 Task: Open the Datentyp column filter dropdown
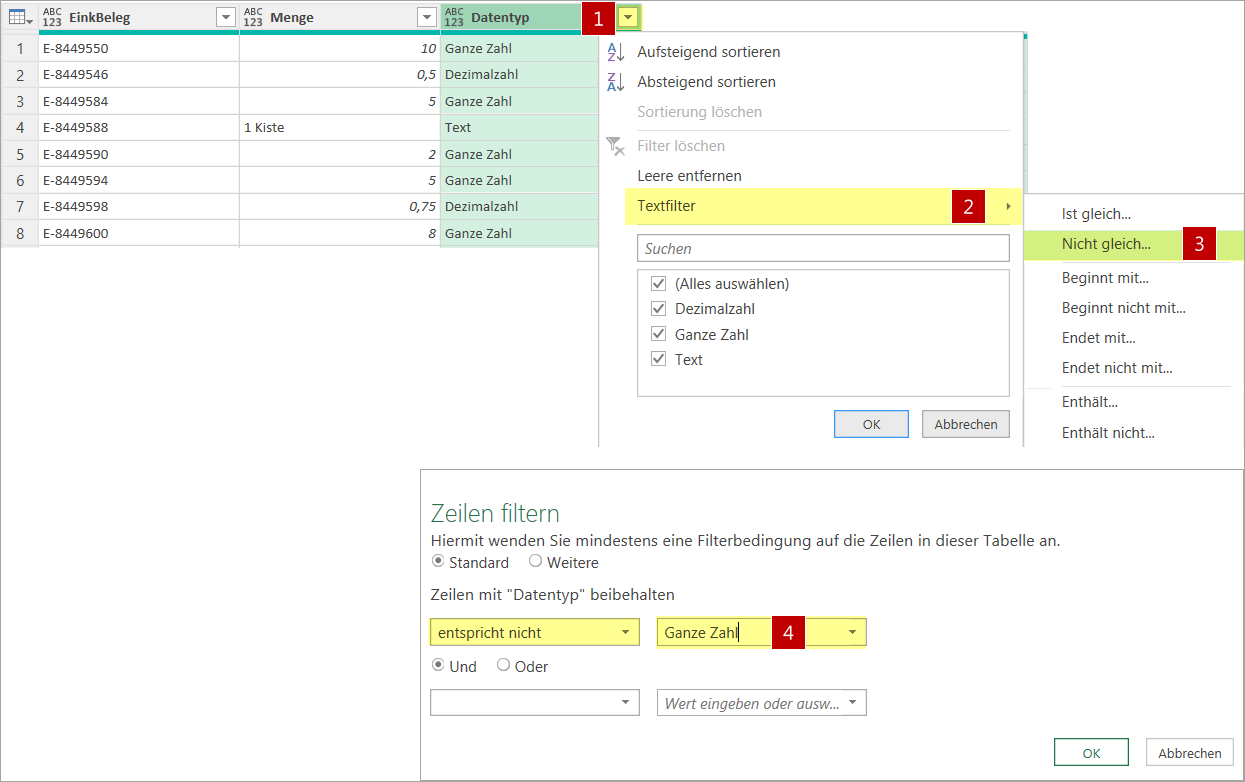627,17
